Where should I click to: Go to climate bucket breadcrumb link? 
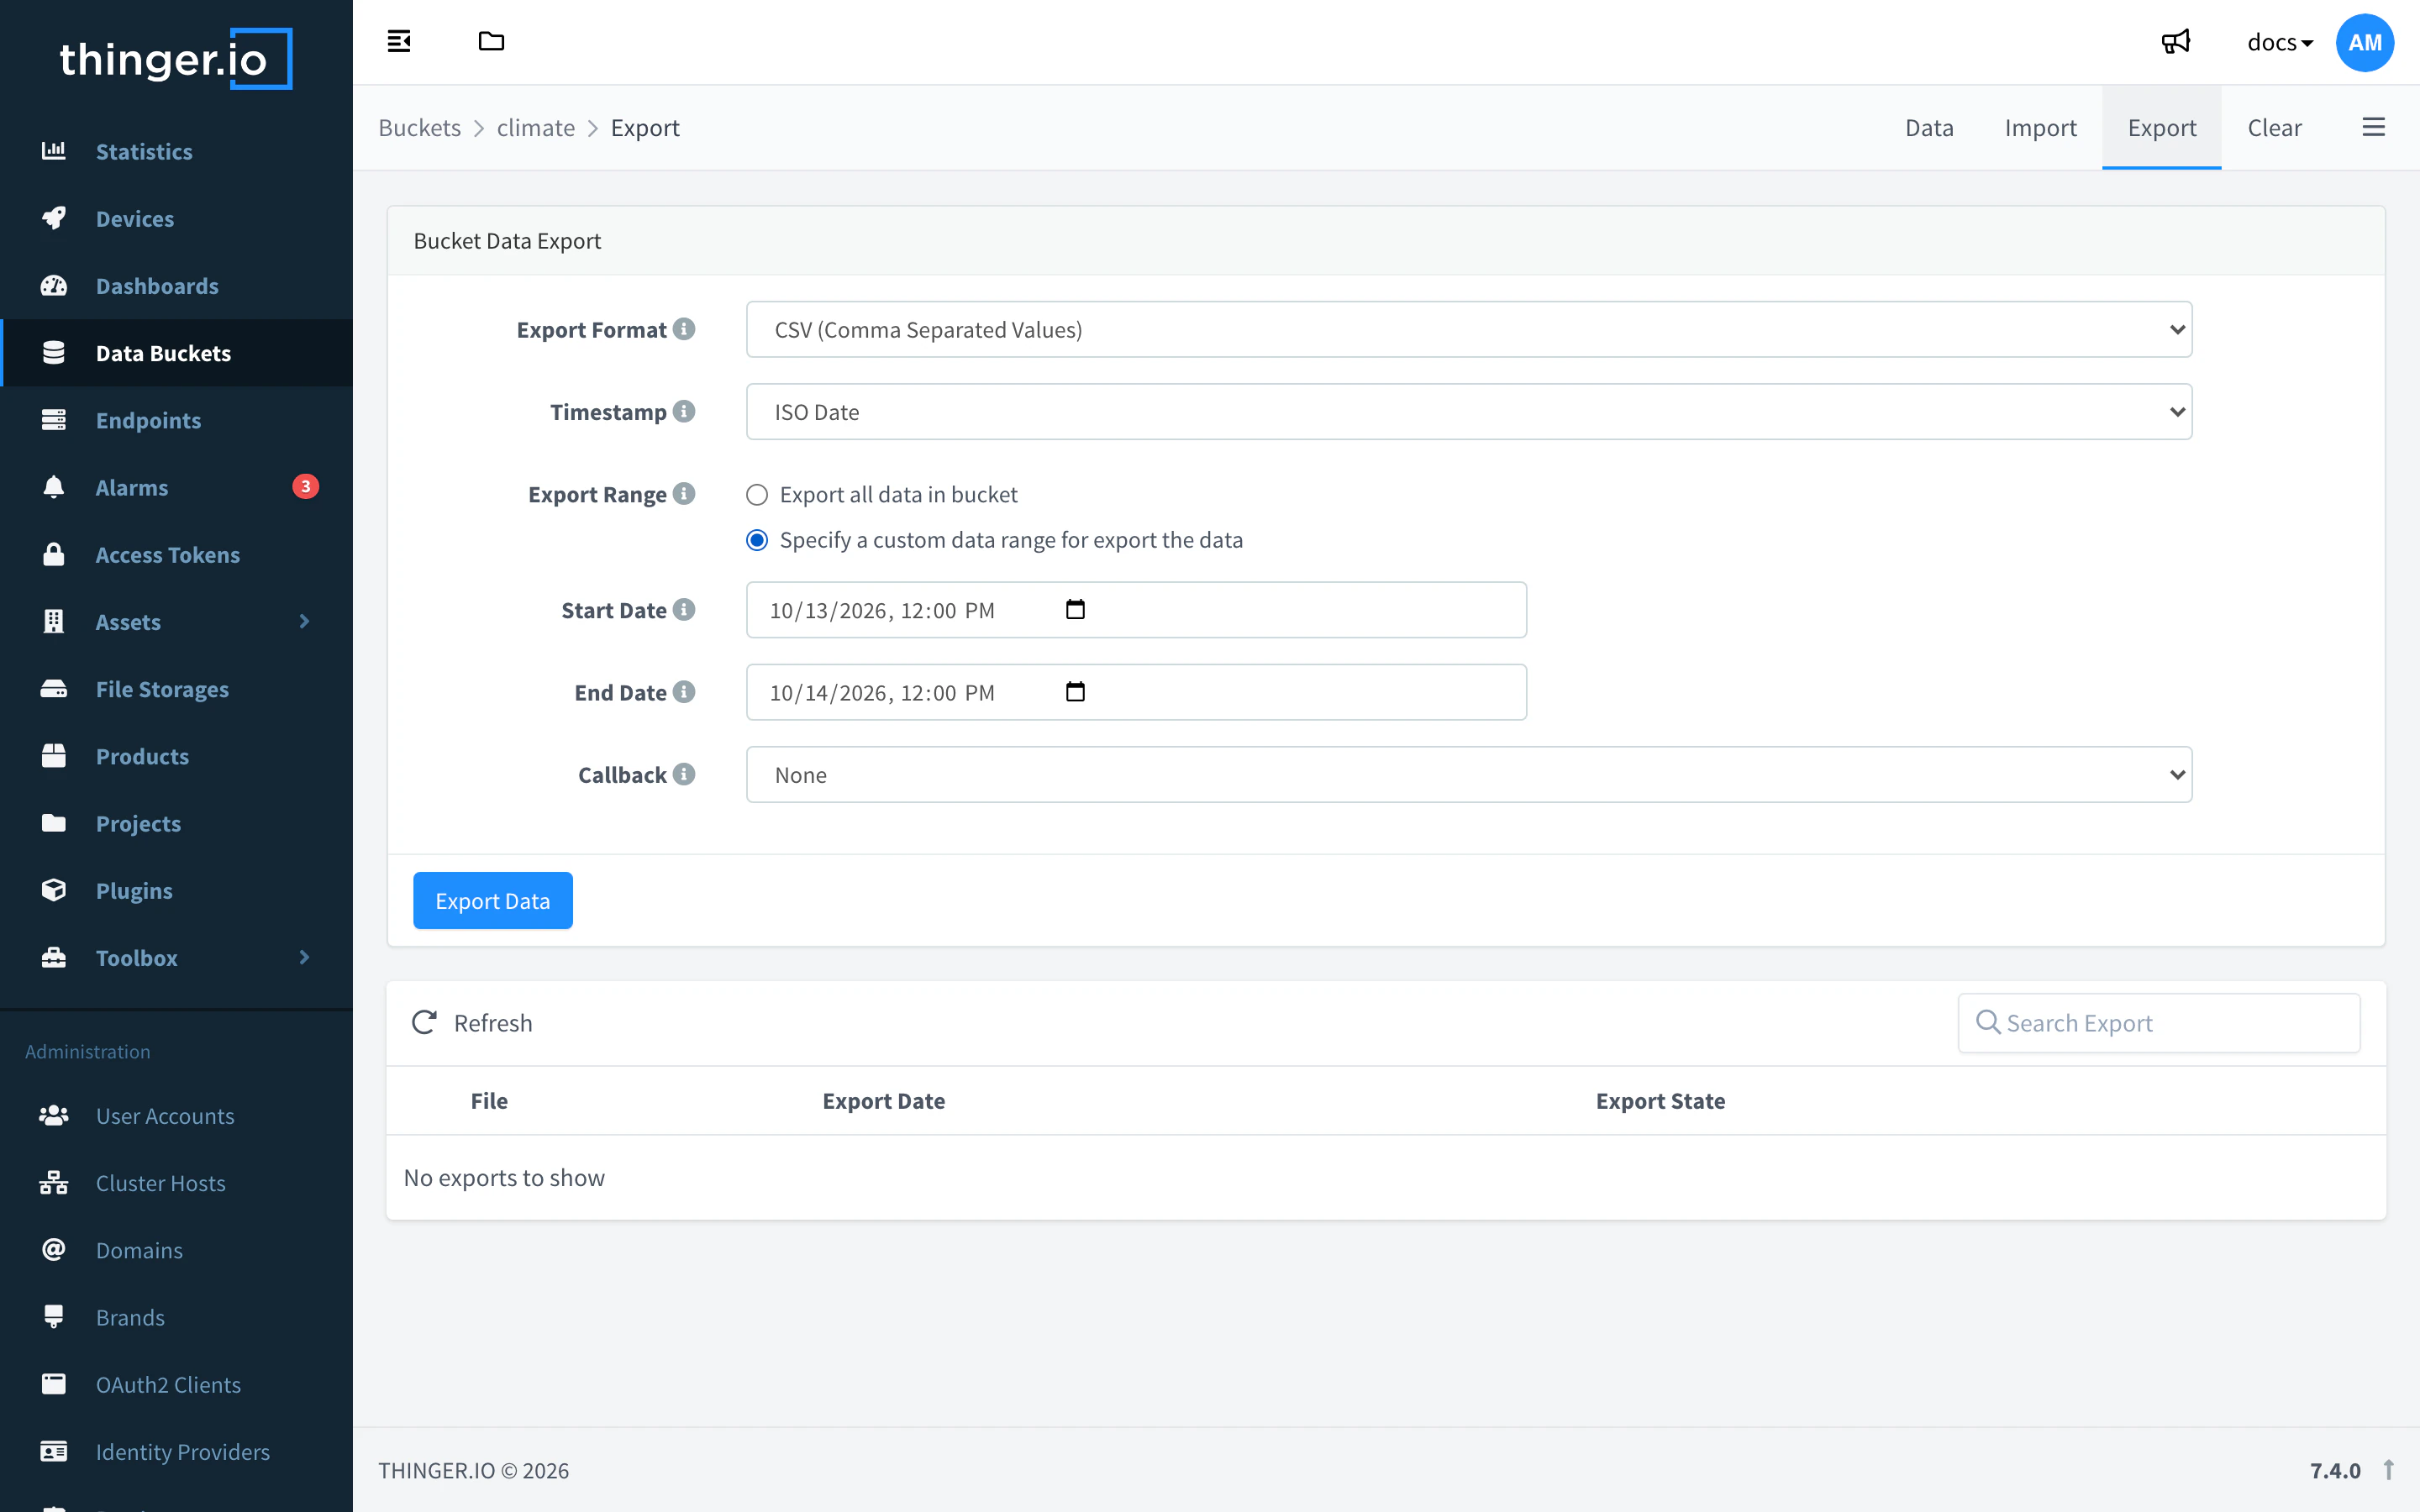coord(536,127)
